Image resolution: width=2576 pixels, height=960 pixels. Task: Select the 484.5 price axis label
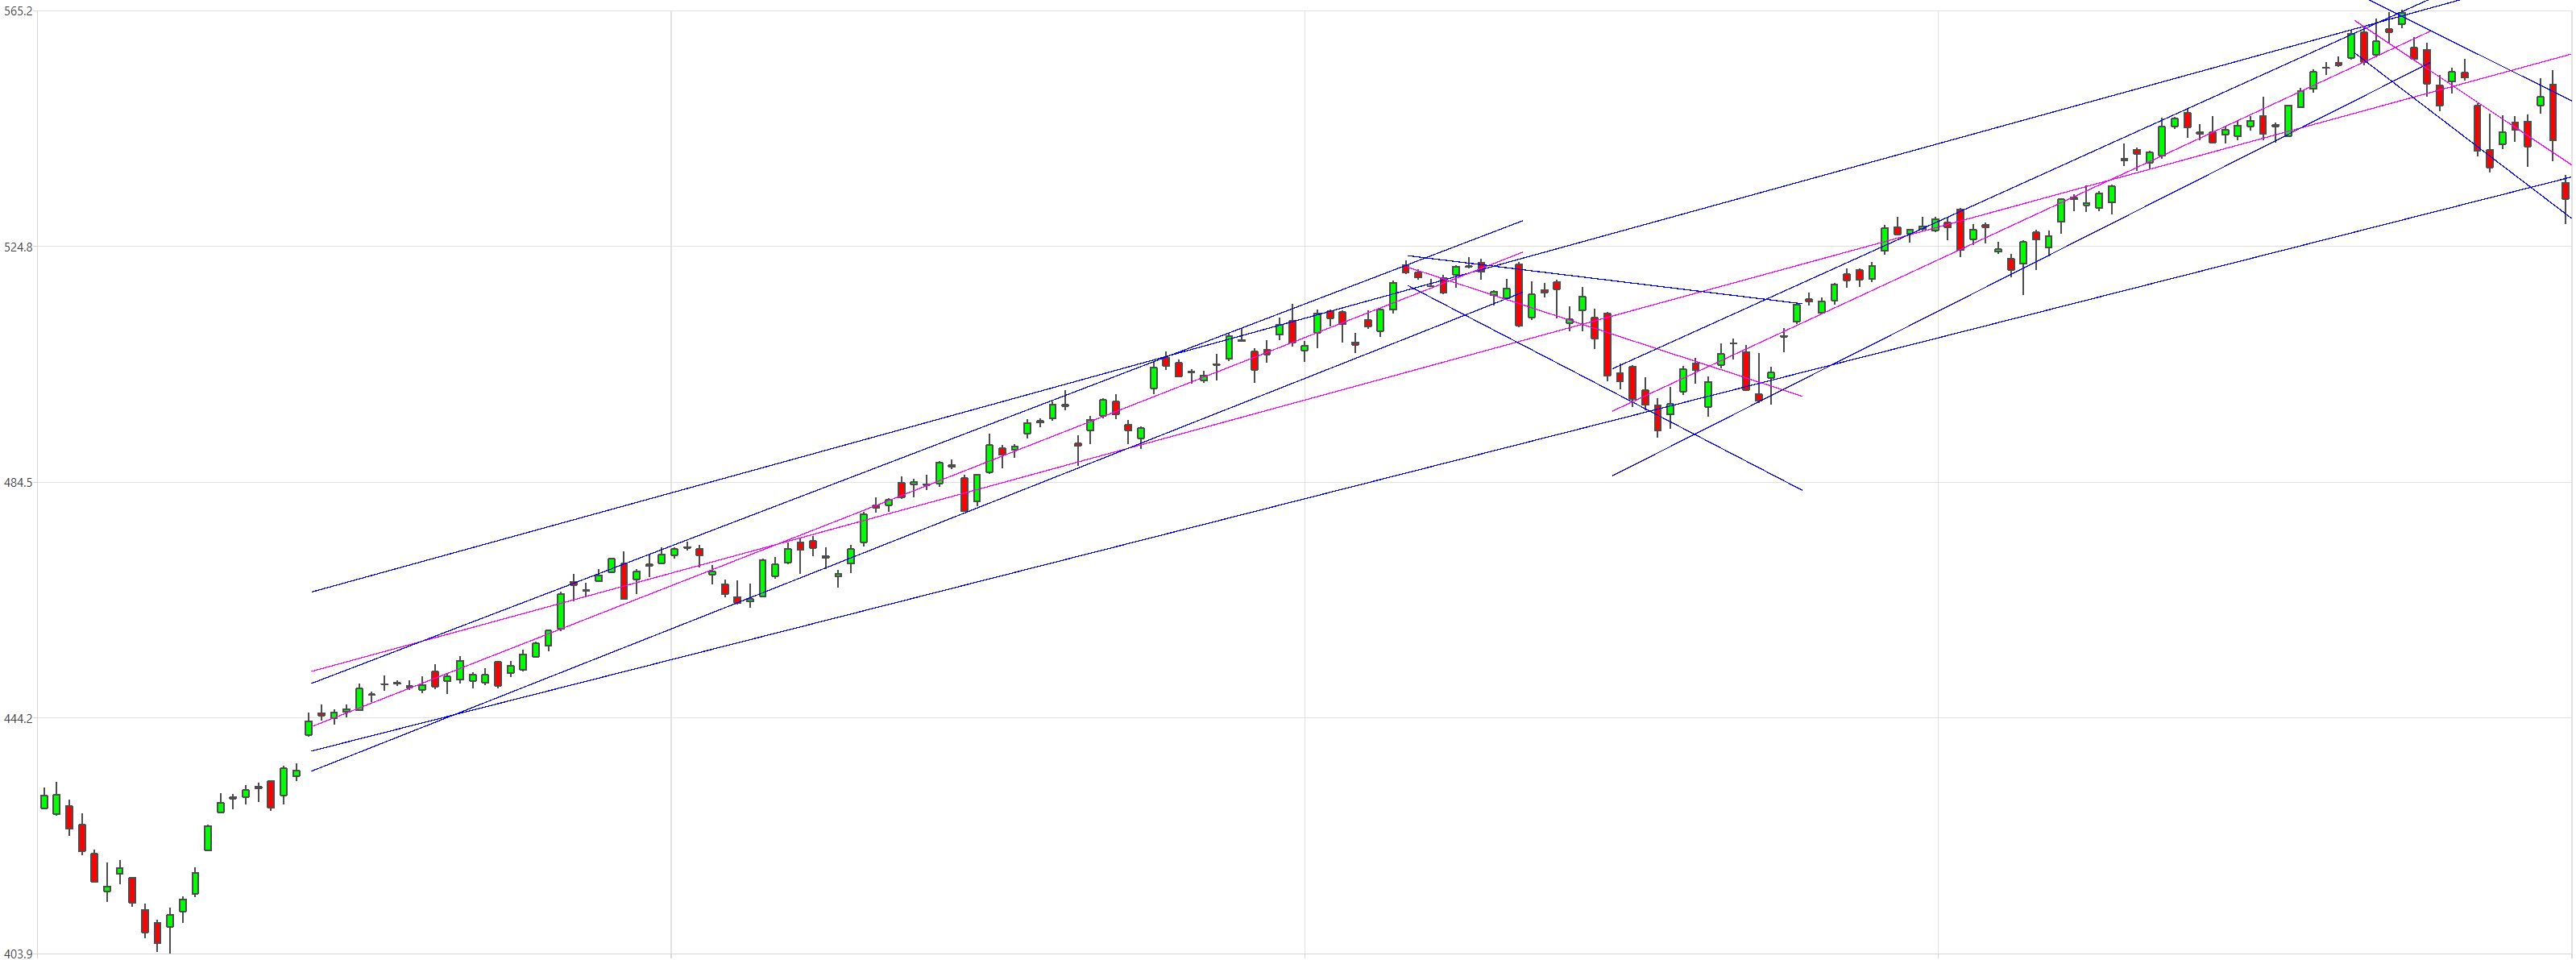(x=17, y=483)
